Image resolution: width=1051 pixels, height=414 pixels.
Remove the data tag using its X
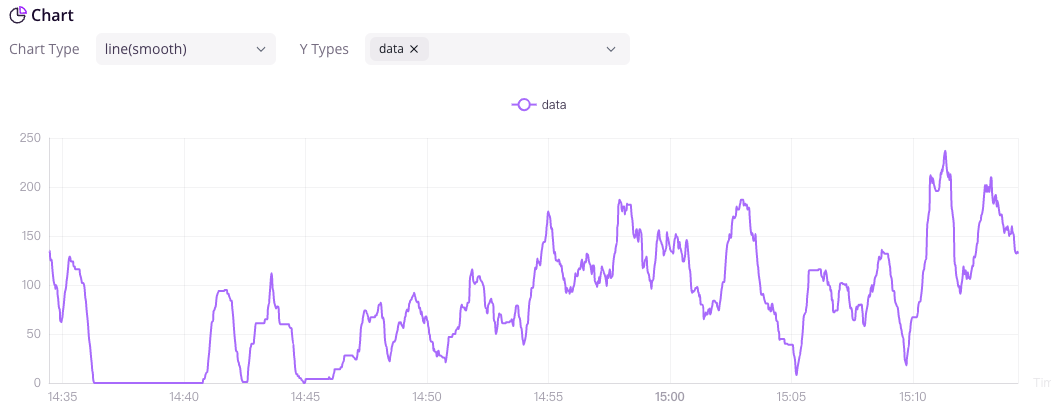click(414, 49)
